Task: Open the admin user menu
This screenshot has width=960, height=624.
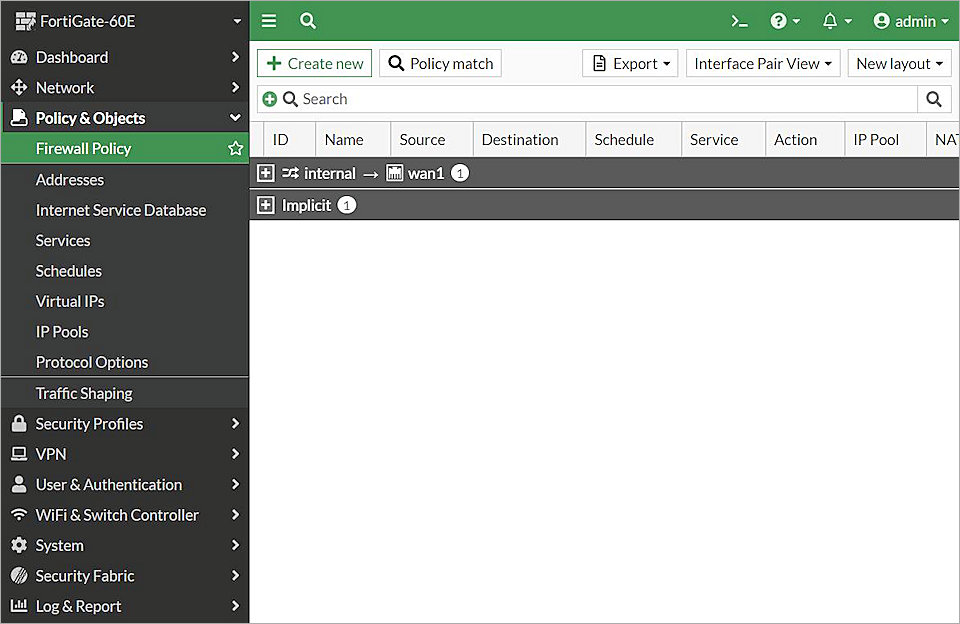Action: click(910, 21)
